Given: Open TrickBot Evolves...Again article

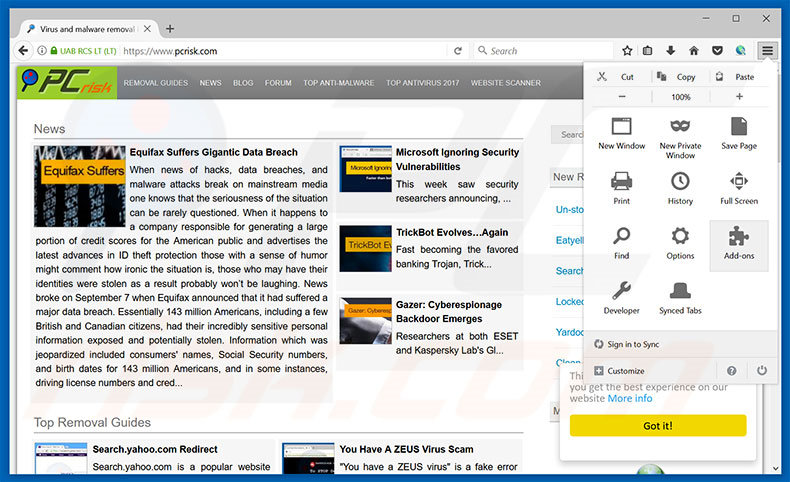Looking at the screenshot, I should click(452, 232).
